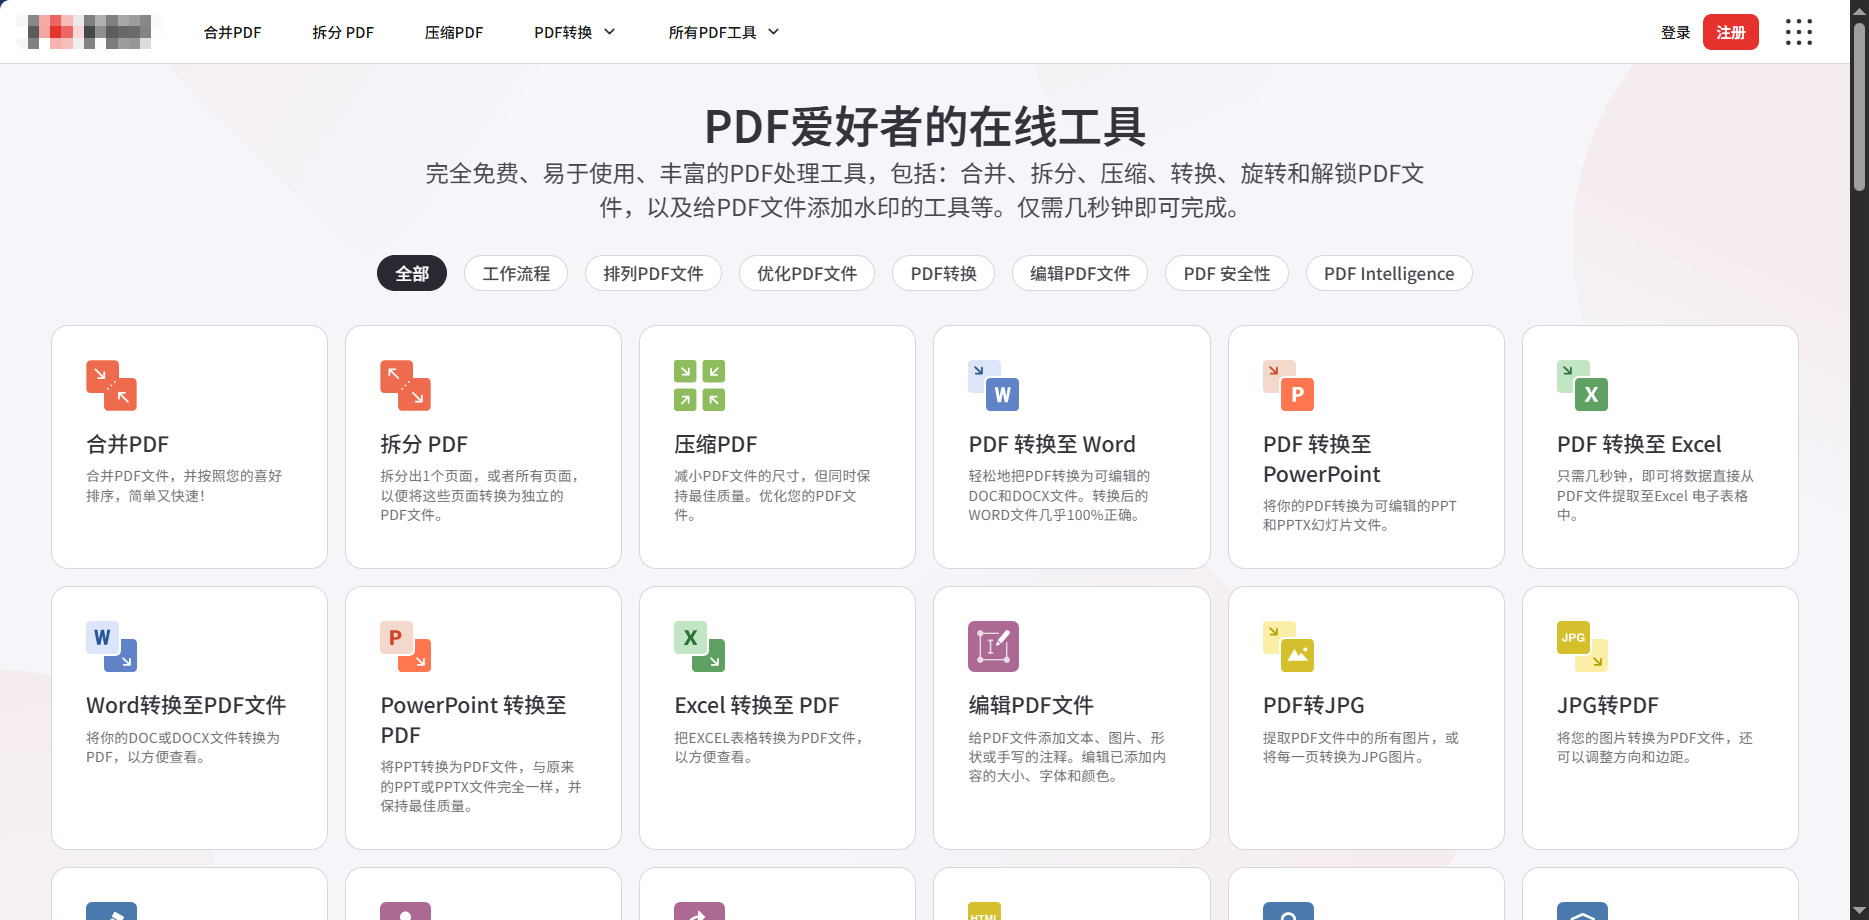
Task: Select the PDF 安全性 filter tab
Action: pyautogui.click(x=1227, y=274)
